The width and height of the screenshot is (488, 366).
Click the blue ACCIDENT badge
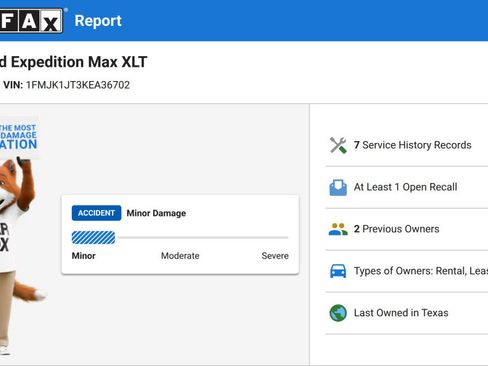click(x=96, y=213)
